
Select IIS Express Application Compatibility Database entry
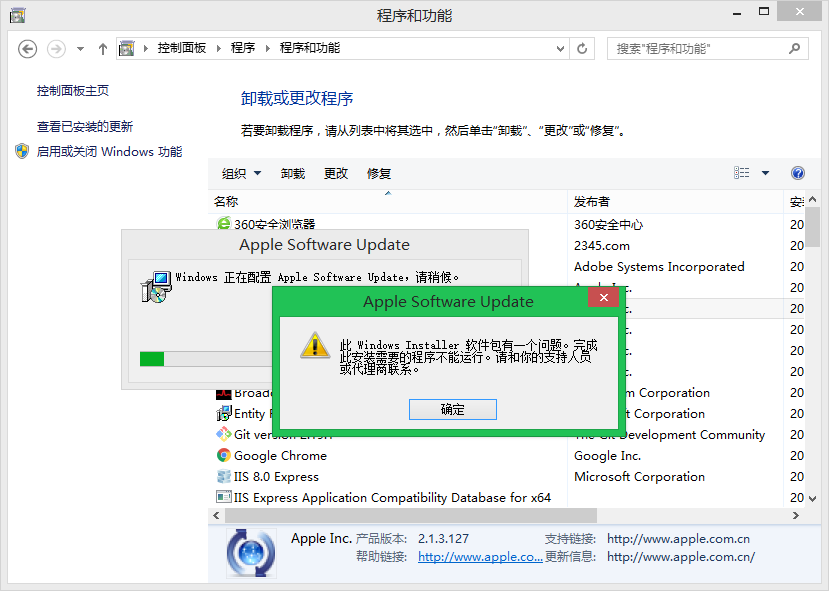392,497
